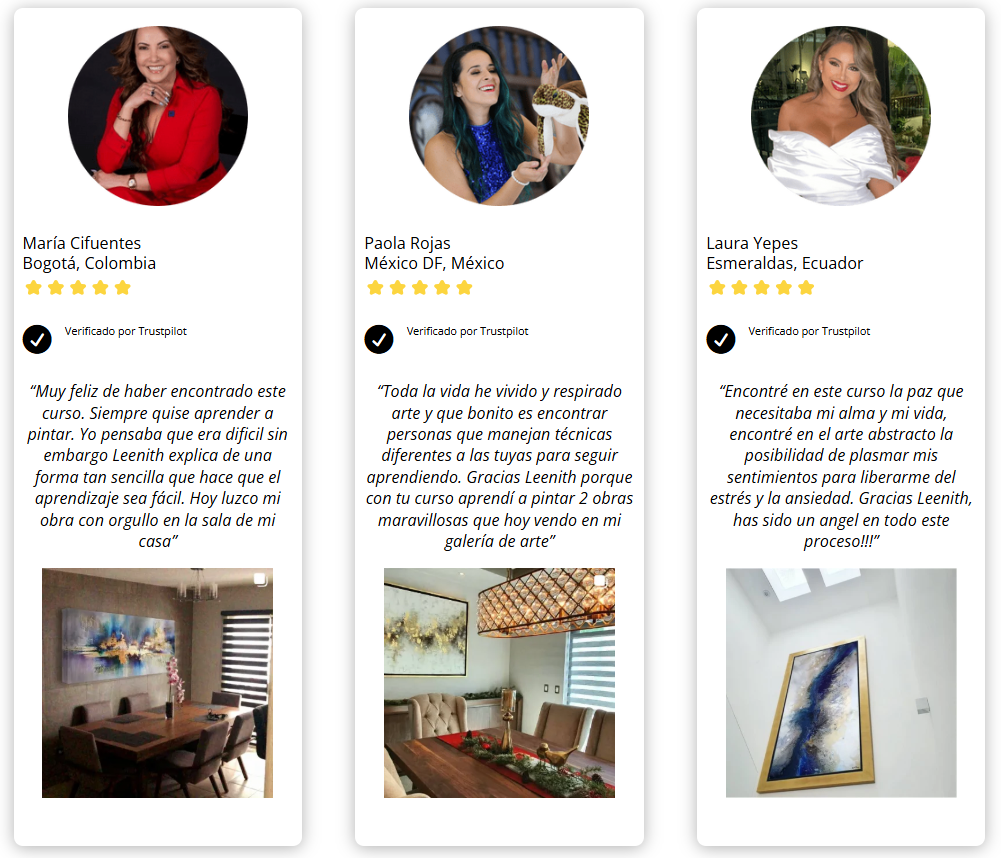This screenshot has height=858, width=1001.
Task: Click the third star of Laura Yepes's rating
Action: point(762,288)
